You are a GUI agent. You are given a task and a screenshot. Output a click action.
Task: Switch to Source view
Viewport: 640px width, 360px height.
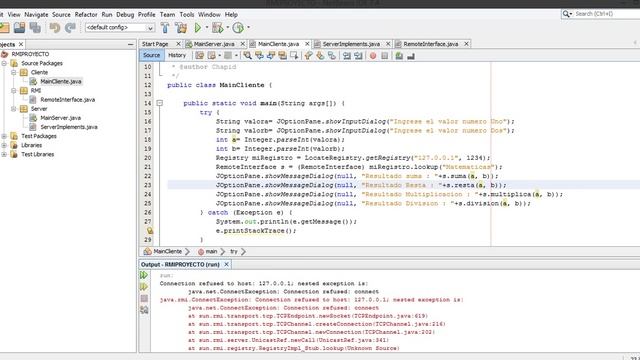151,55
